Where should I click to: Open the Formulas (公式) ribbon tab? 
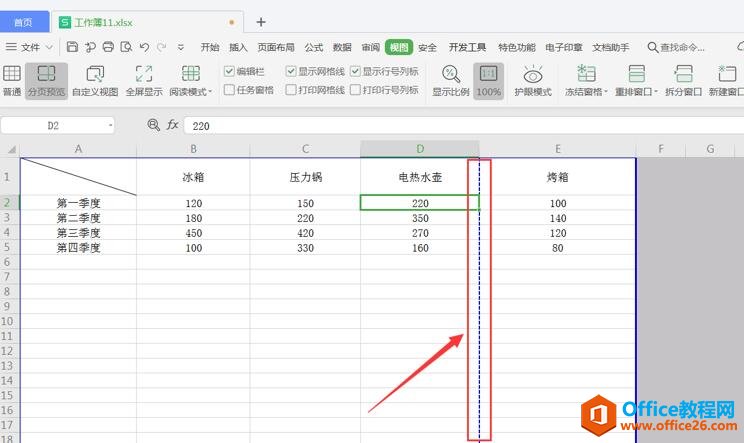314,47
